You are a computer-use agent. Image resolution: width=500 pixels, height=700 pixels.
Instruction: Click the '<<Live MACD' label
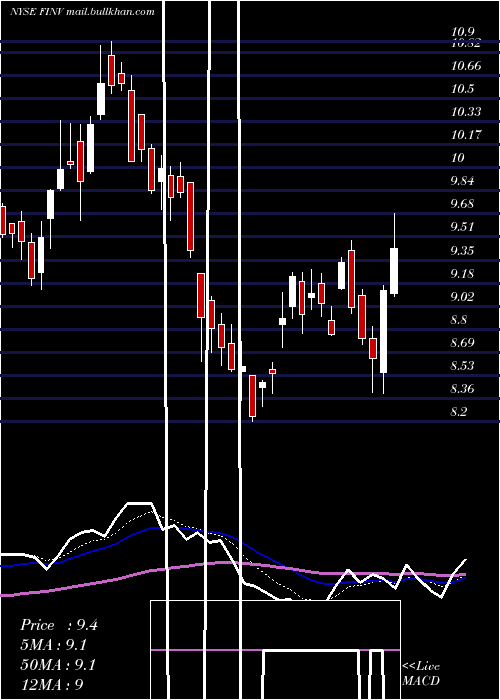[x=421, y=673]
